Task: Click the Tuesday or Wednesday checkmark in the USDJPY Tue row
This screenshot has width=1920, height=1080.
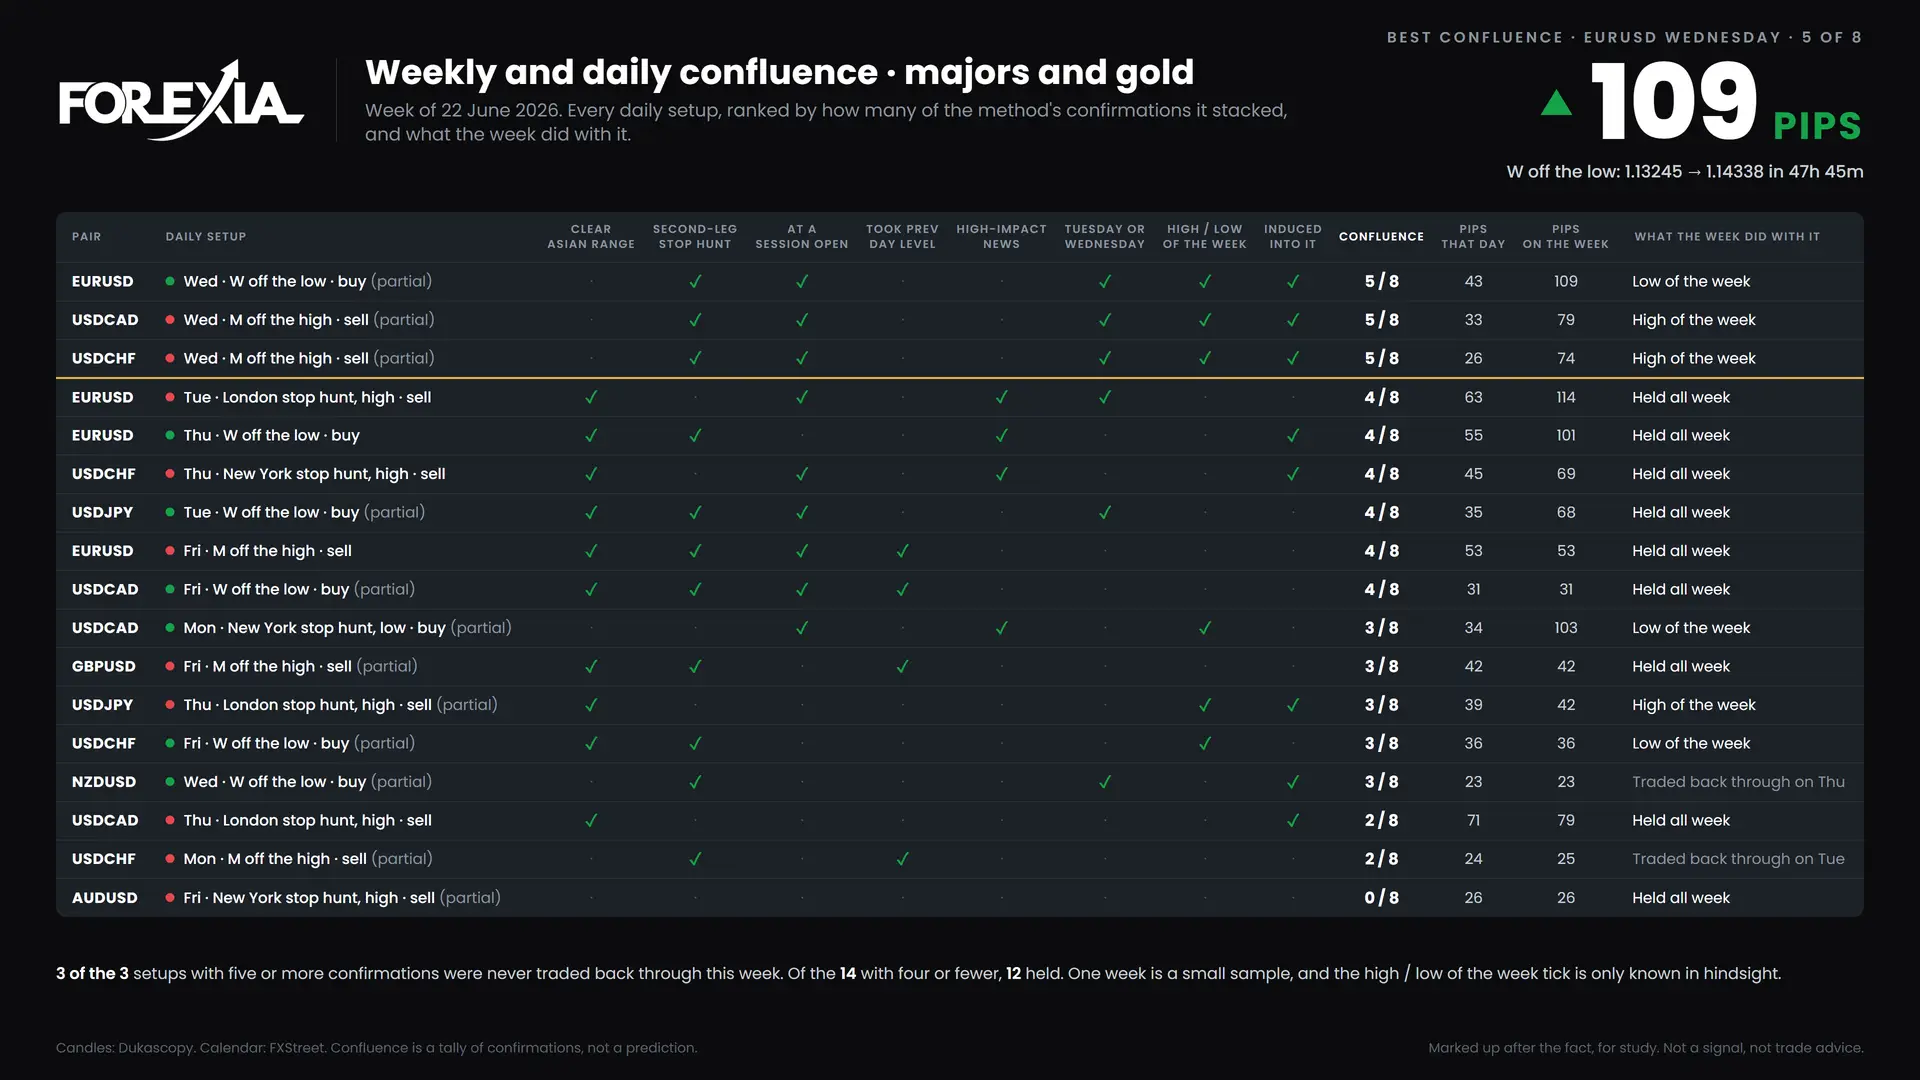Action: point(1105,512)
